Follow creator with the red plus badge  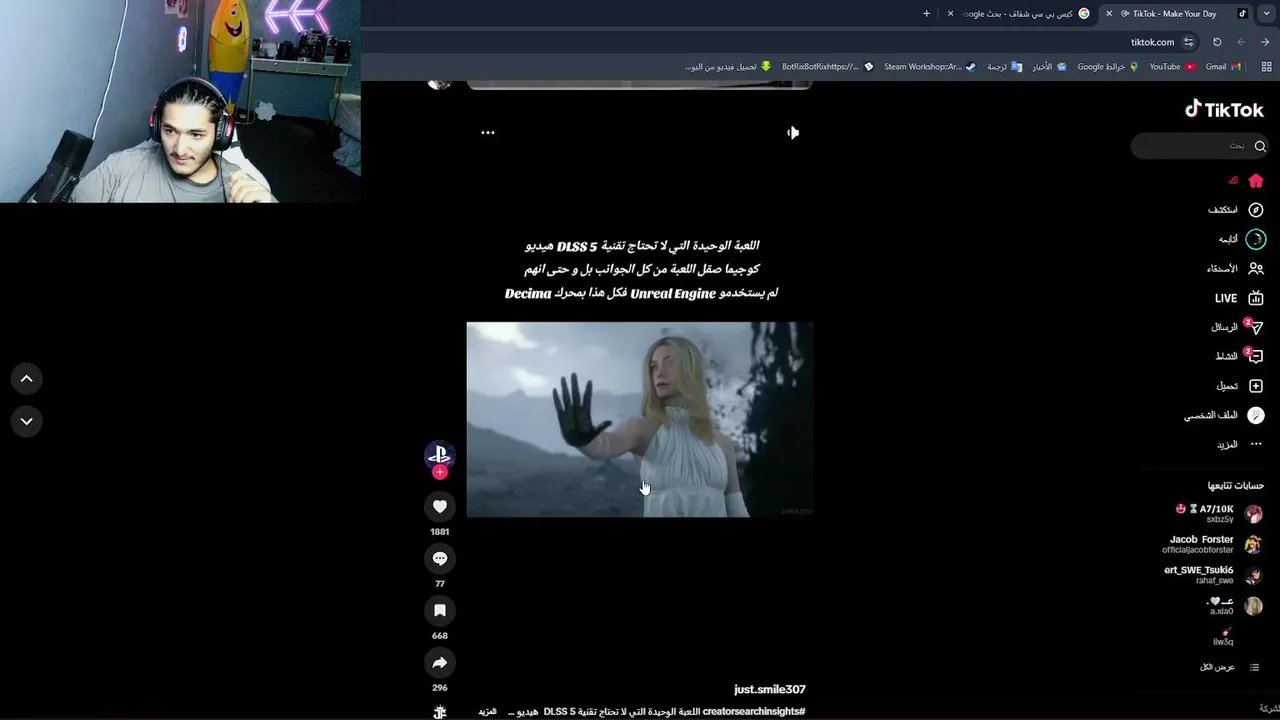click(x=440, y=472)
